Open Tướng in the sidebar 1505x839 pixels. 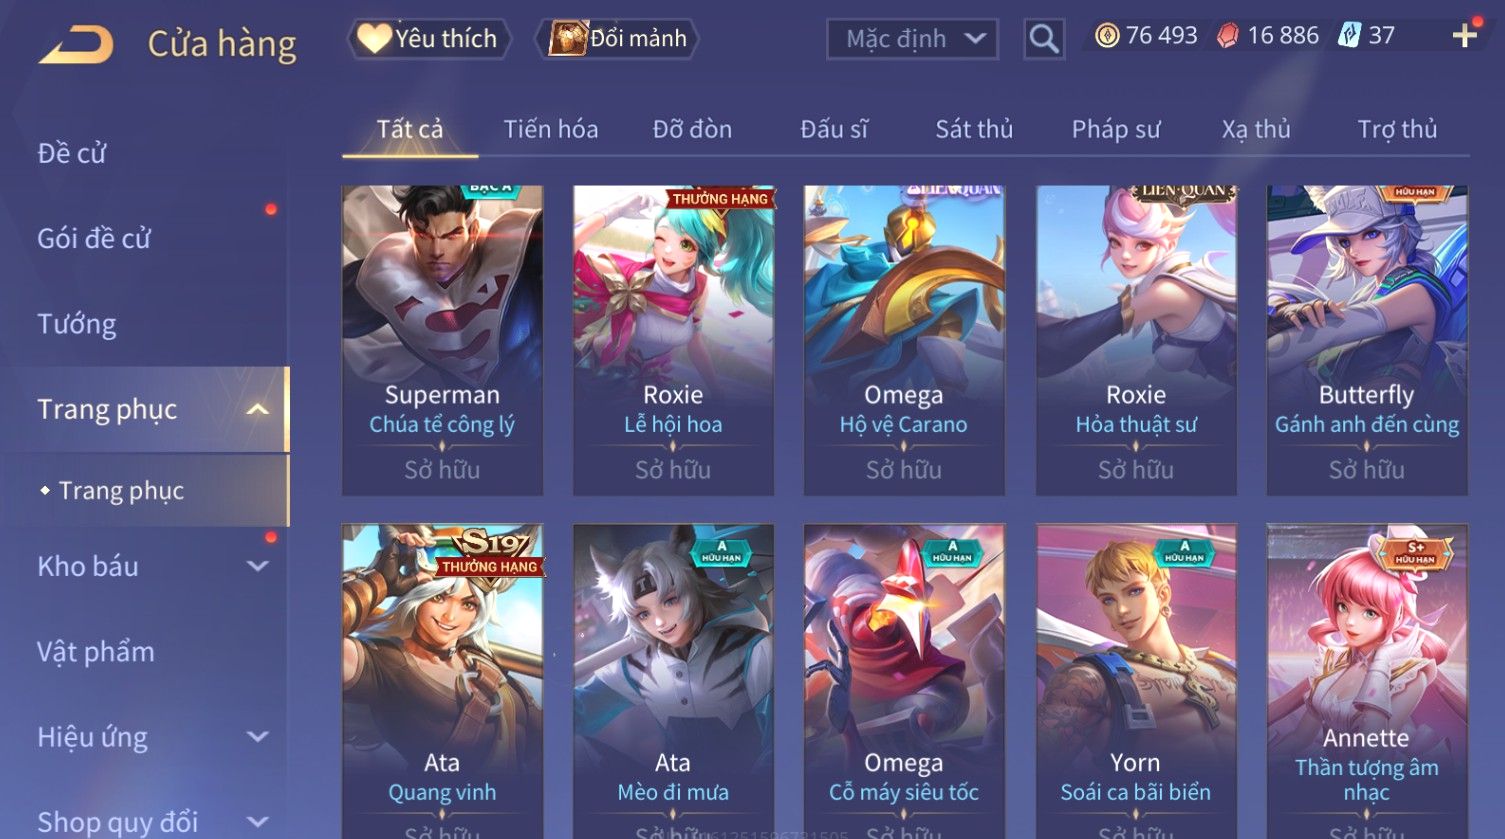[x=77, y=324]
